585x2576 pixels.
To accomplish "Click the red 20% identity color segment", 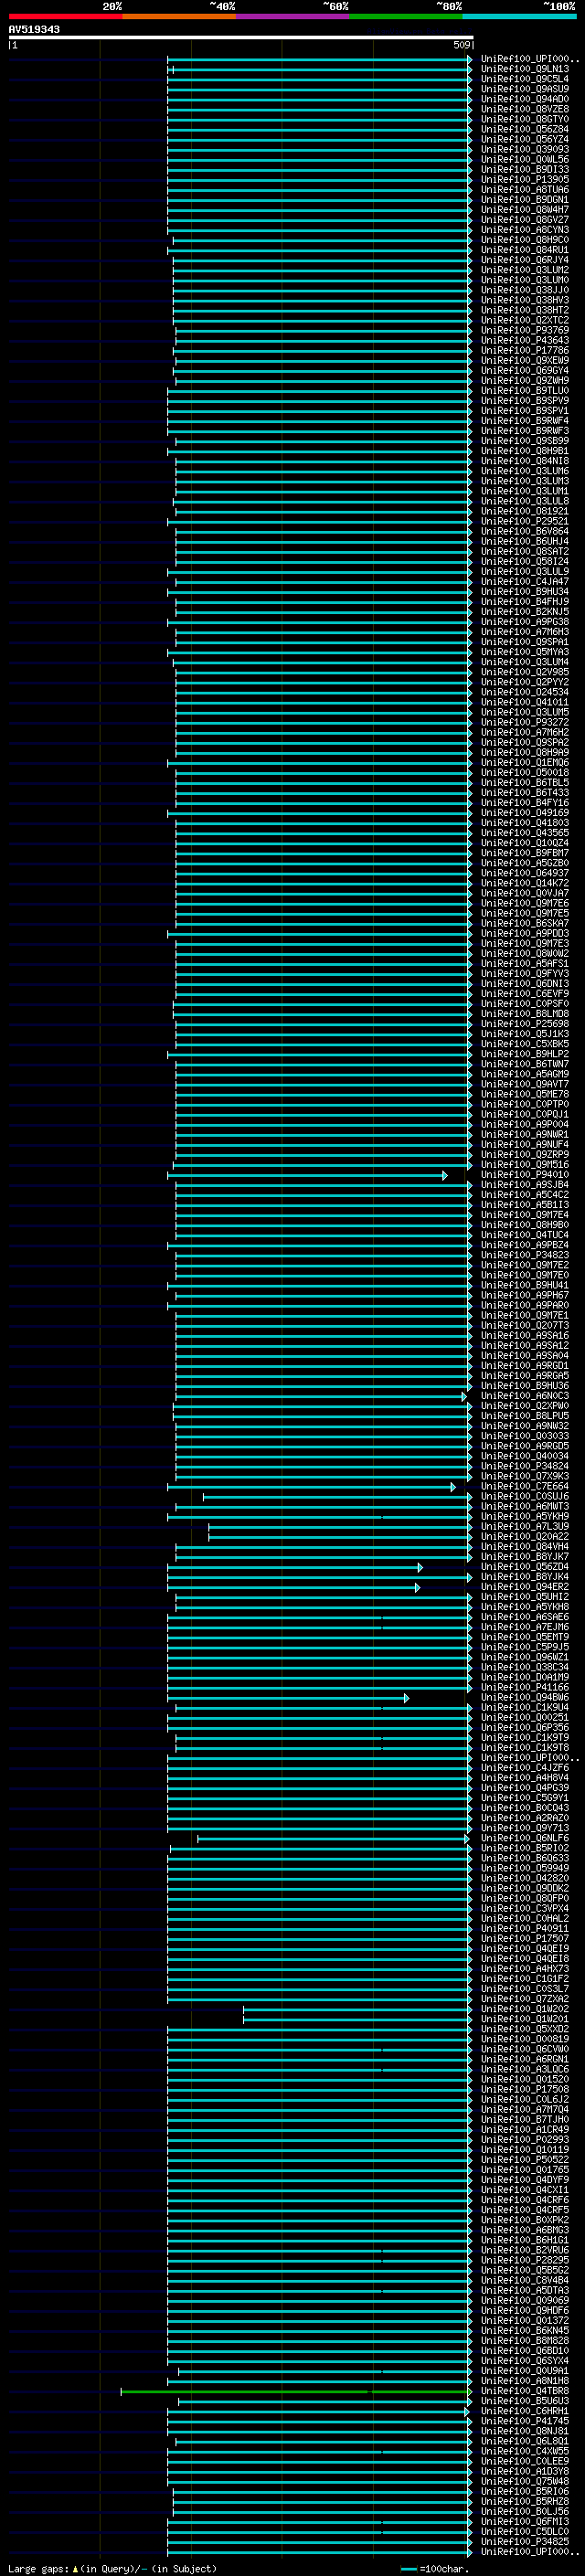I will point(65,16).
